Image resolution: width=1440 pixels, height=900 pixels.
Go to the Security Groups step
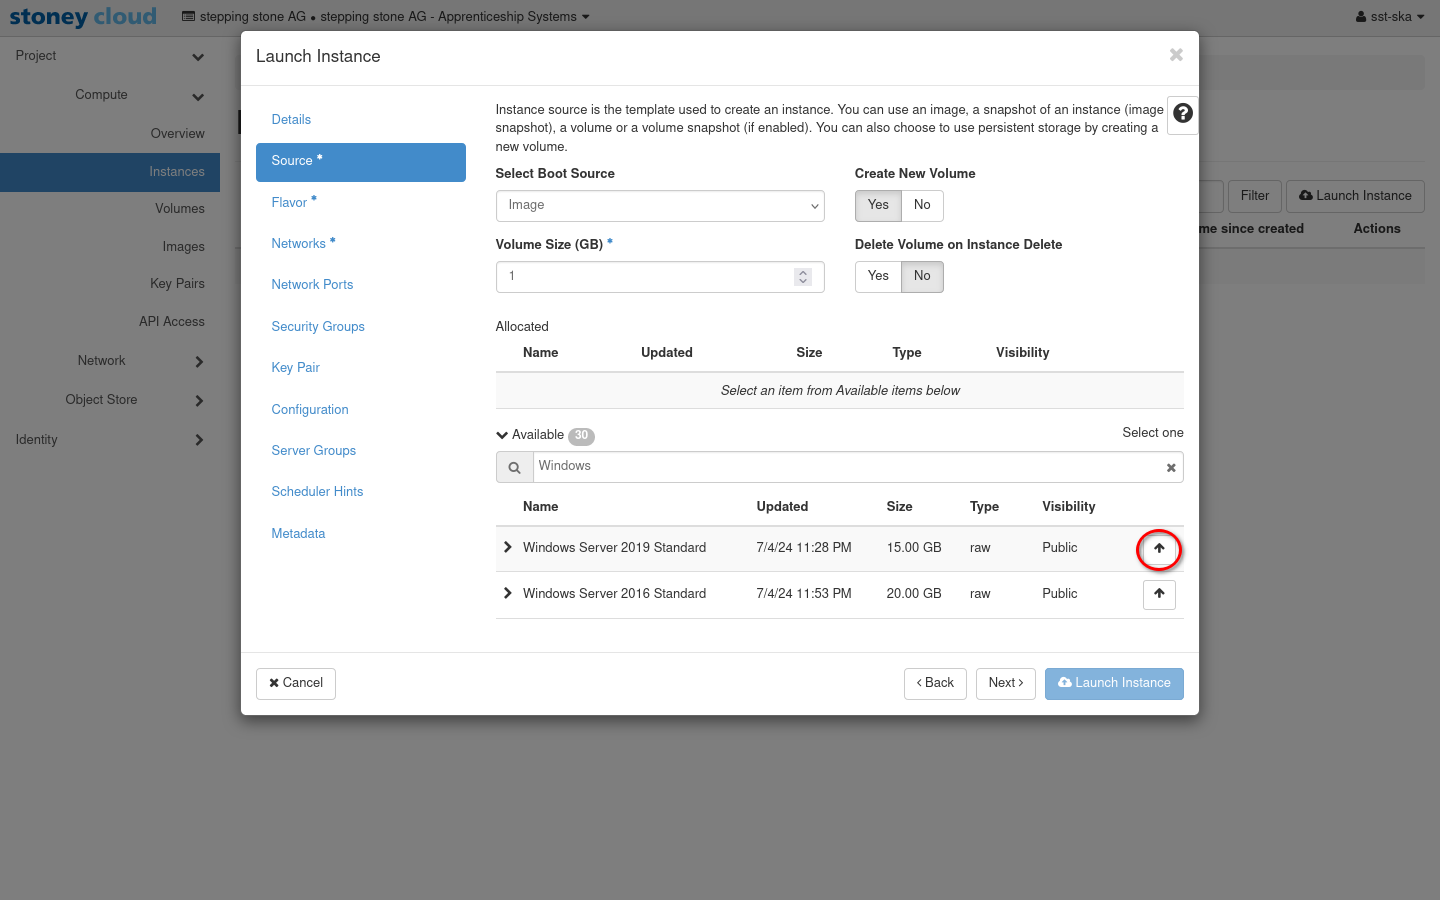pyautogui.click(x=318, y=327)
